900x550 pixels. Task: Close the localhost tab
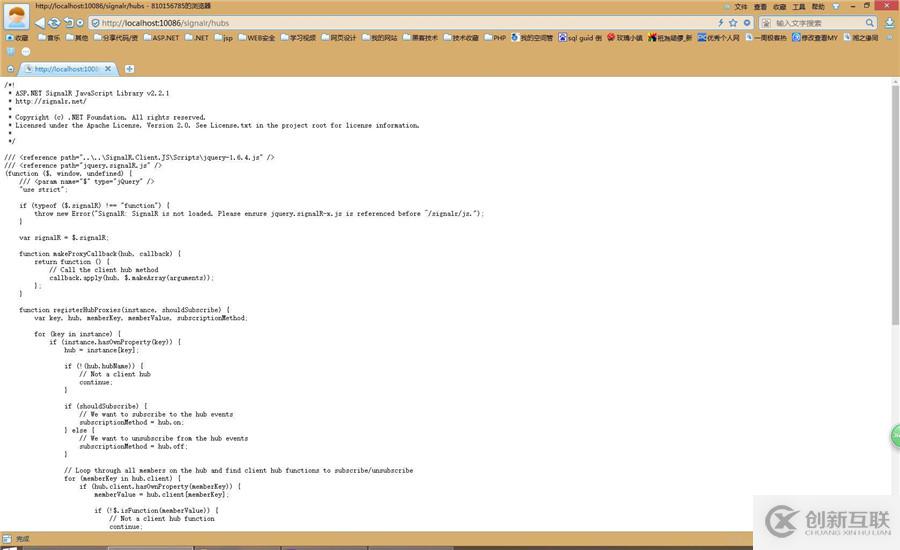pyautogui.click(x=107, y=68)
